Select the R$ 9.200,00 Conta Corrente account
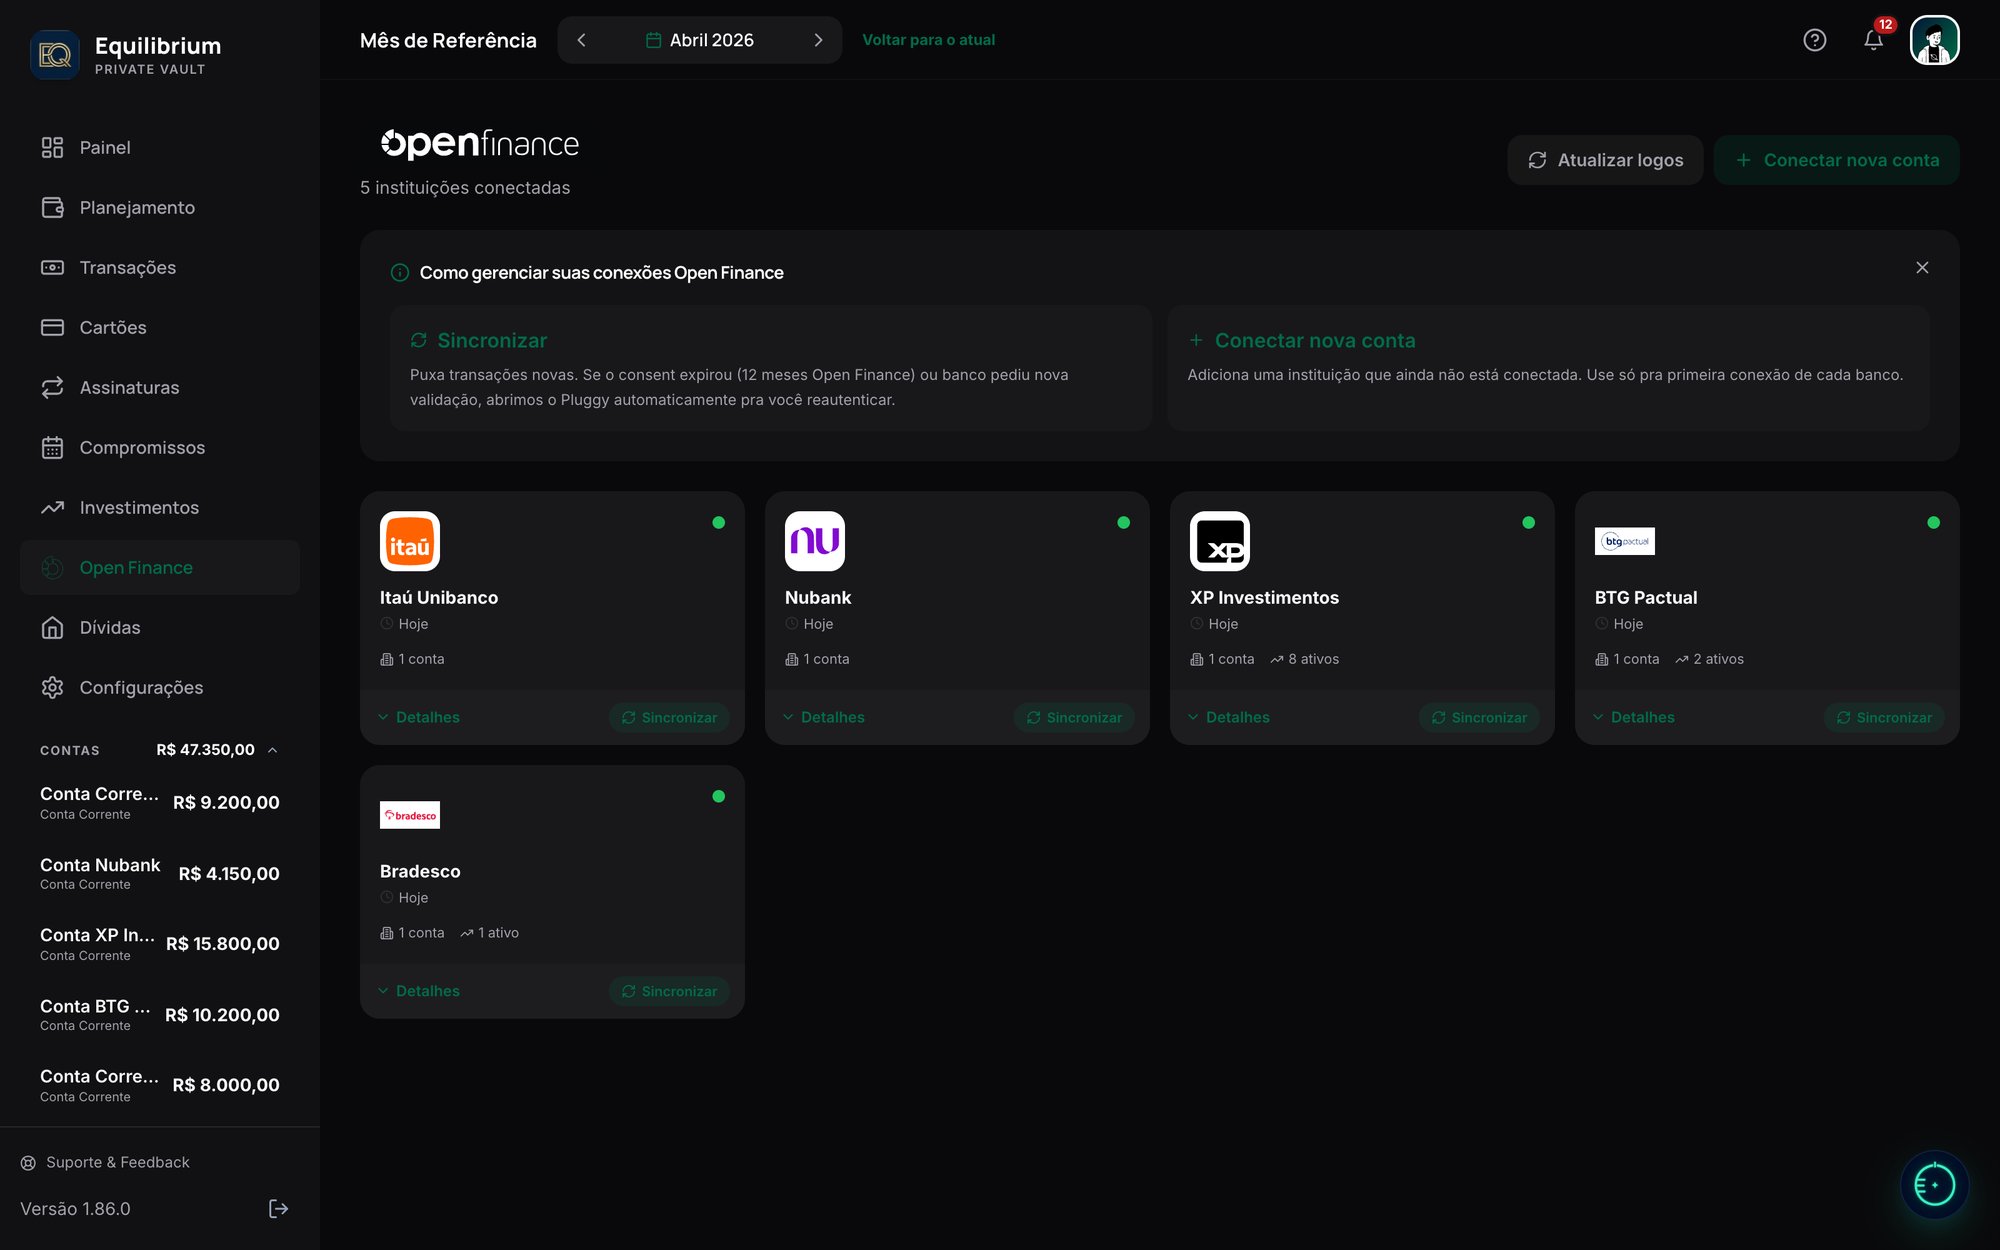The width and height of the screenshot is (2000, 1250). pos(160,803)
